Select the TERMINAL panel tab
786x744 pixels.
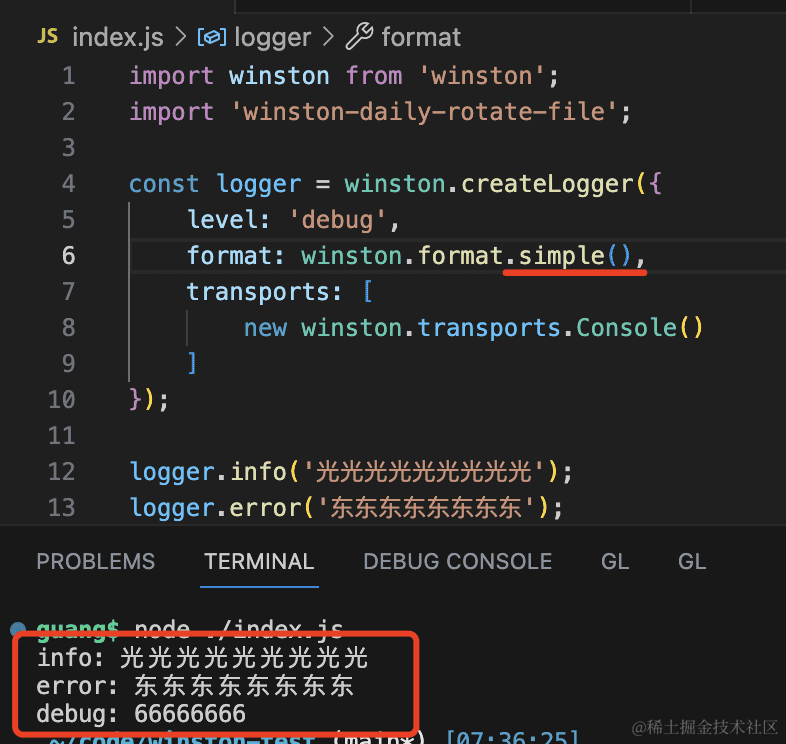[x=259, y=562]
